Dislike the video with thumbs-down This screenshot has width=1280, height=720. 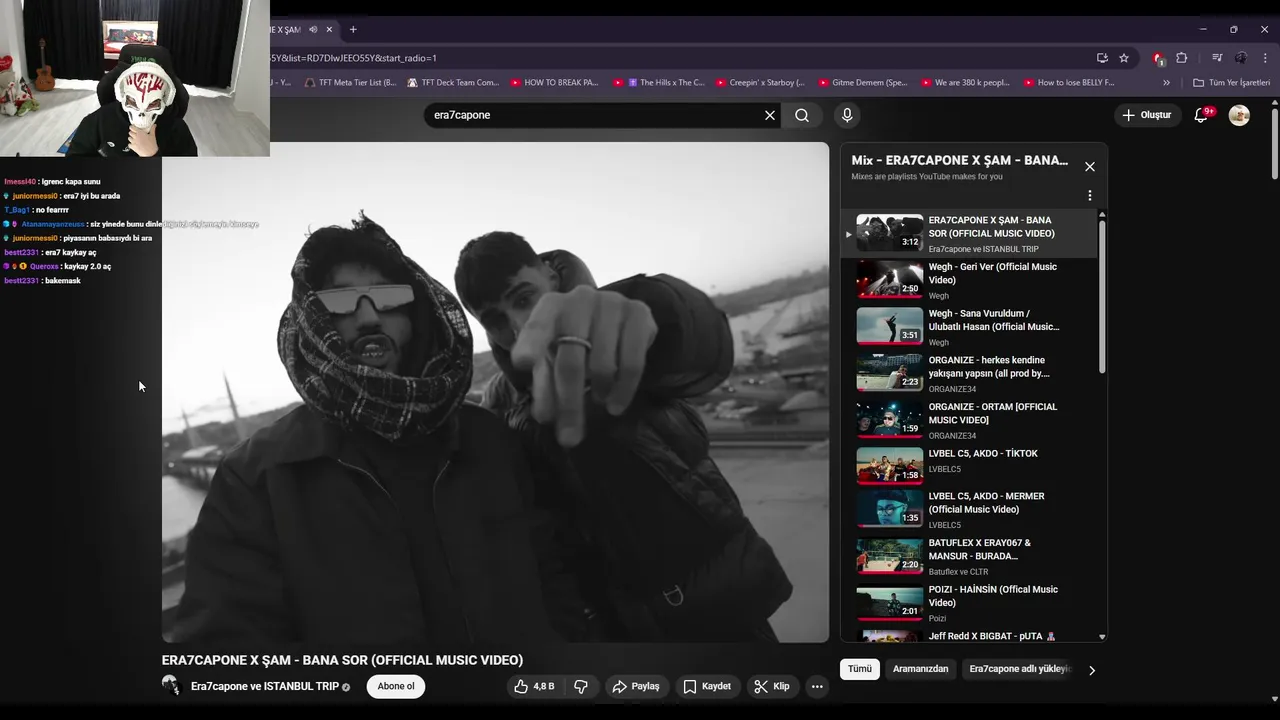[581, 686]
